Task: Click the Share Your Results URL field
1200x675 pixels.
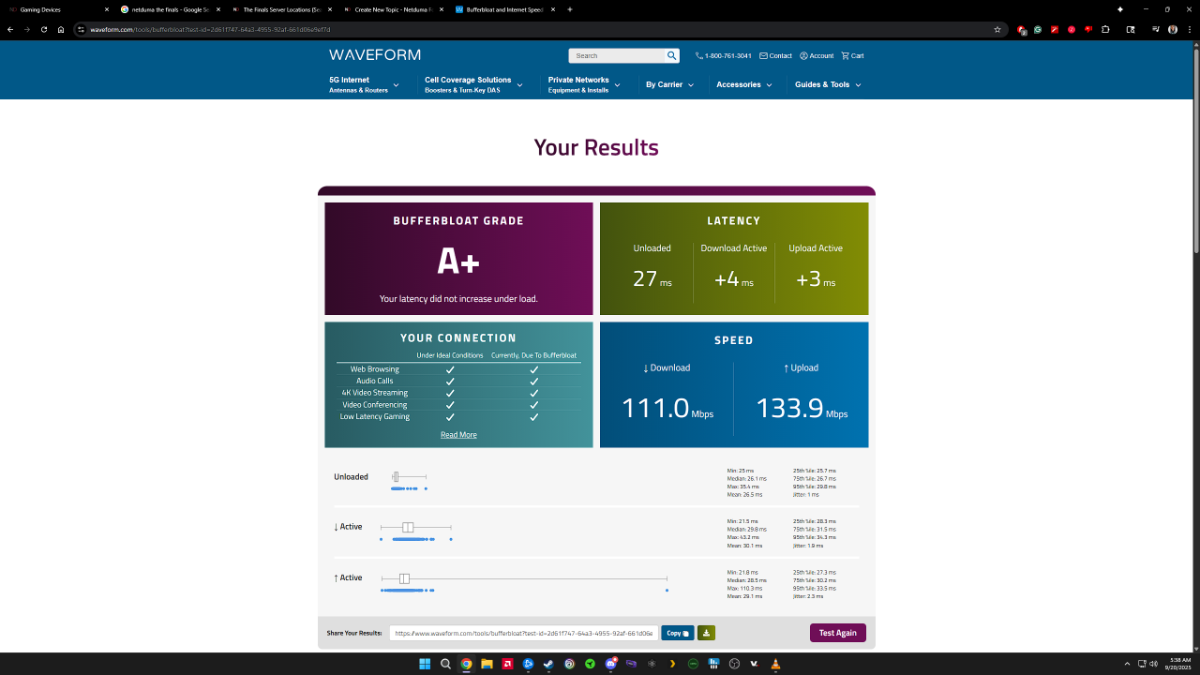Action: coord(523,633)
